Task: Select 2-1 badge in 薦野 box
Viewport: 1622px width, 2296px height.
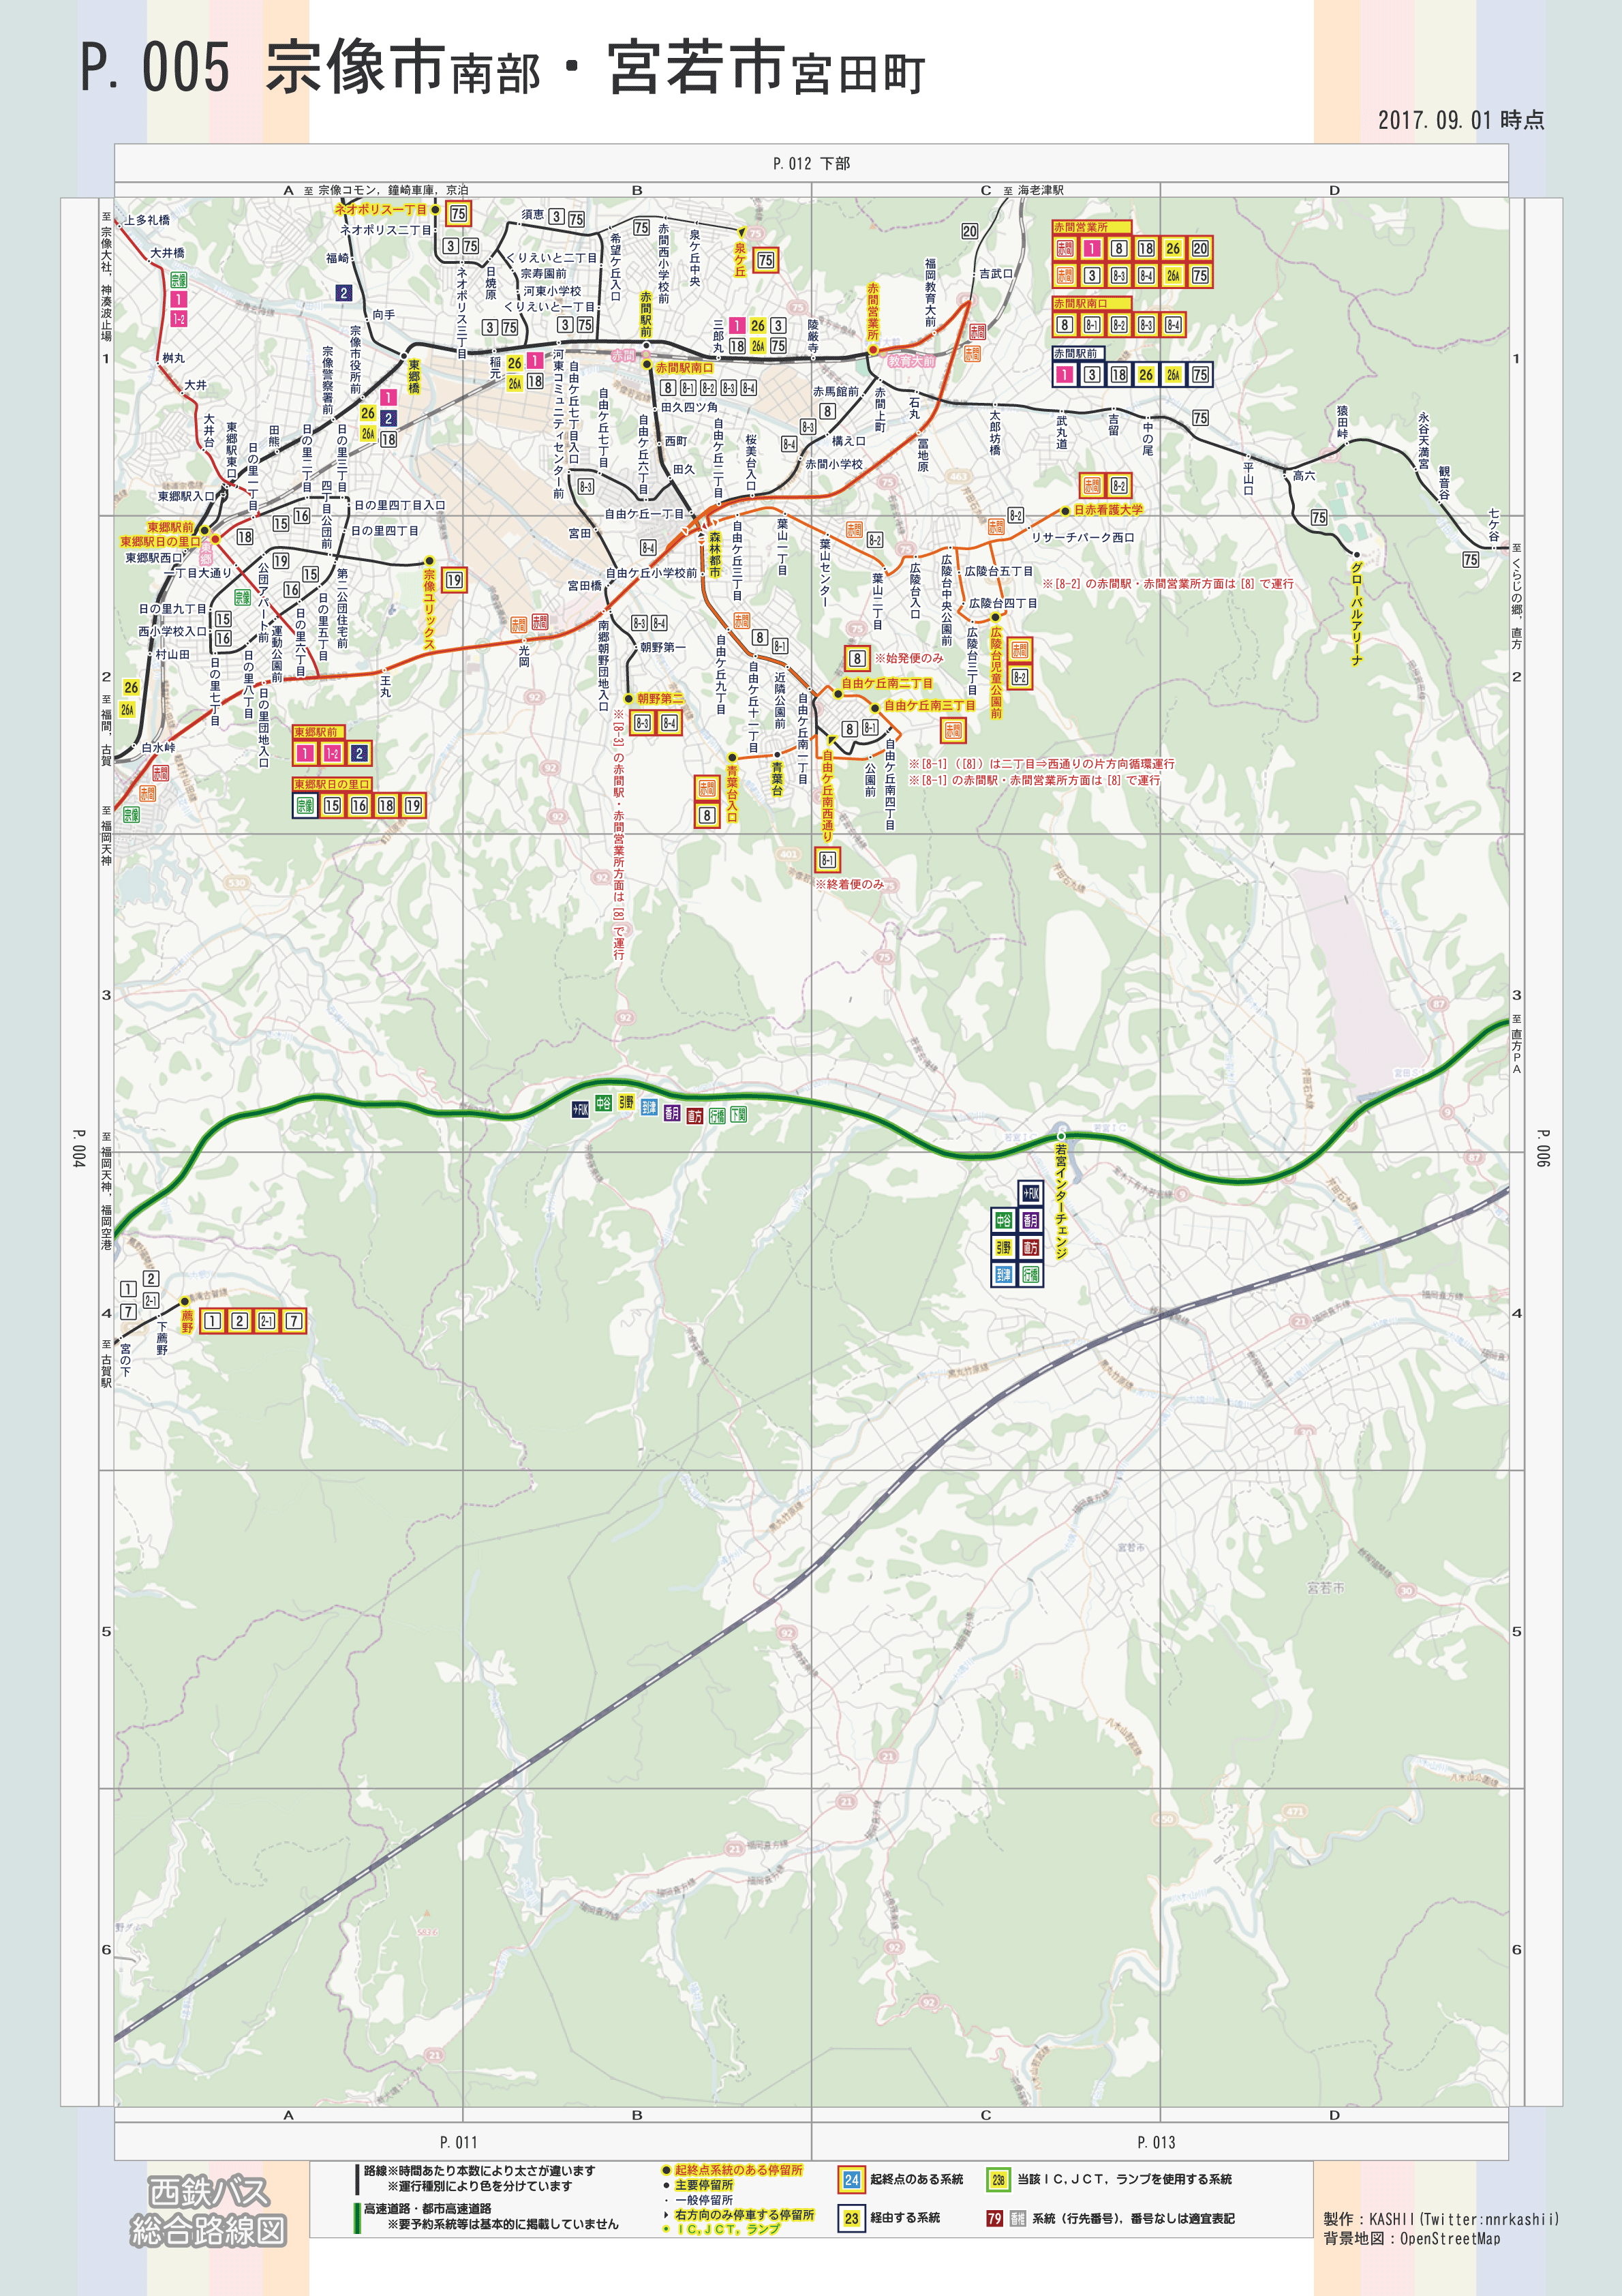Action: [266, 1321]
